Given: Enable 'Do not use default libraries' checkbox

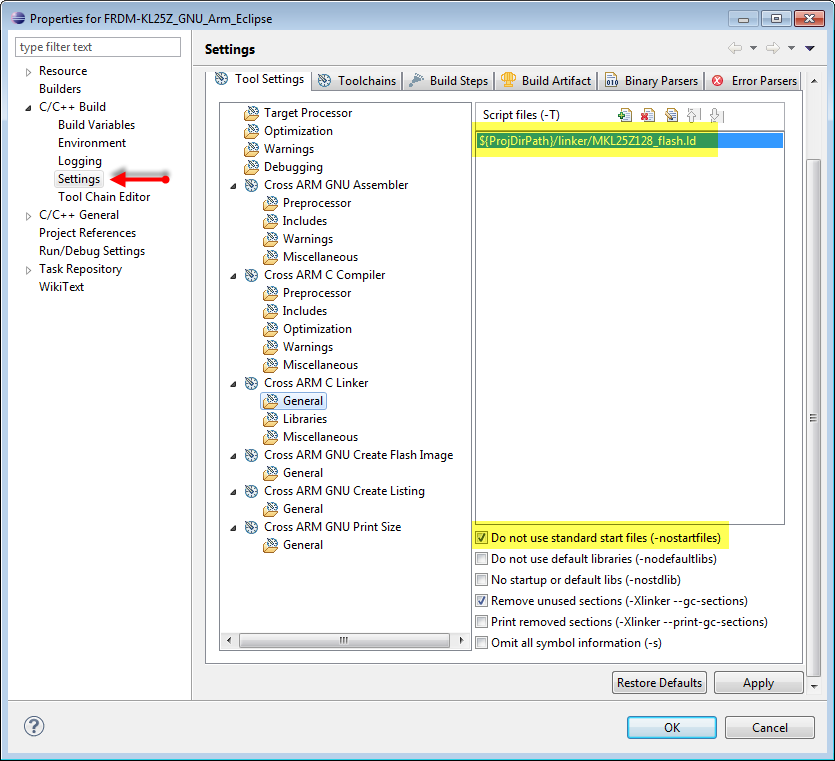Looking at the screenshot, I should tap(482, 559).
